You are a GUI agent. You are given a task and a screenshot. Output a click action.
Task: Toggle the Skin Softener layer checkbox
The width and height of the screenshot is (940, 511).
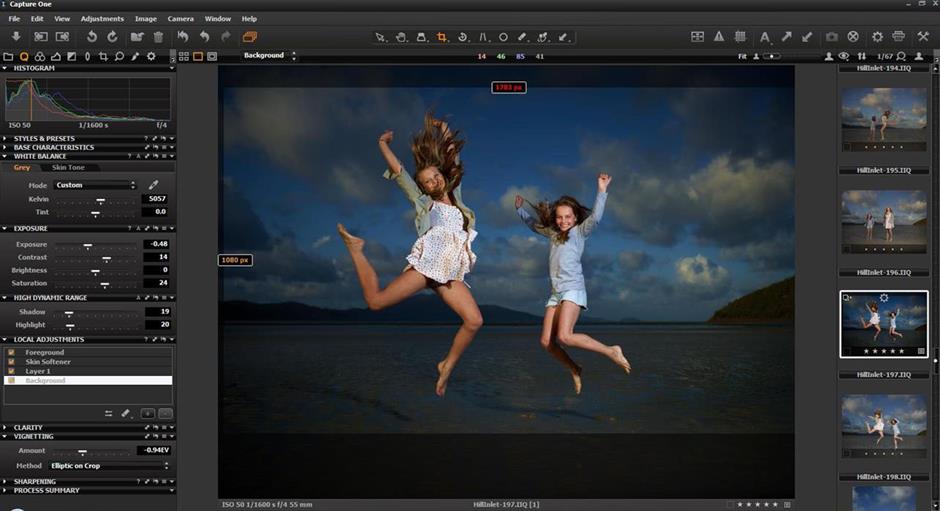[x=11, y=362]
